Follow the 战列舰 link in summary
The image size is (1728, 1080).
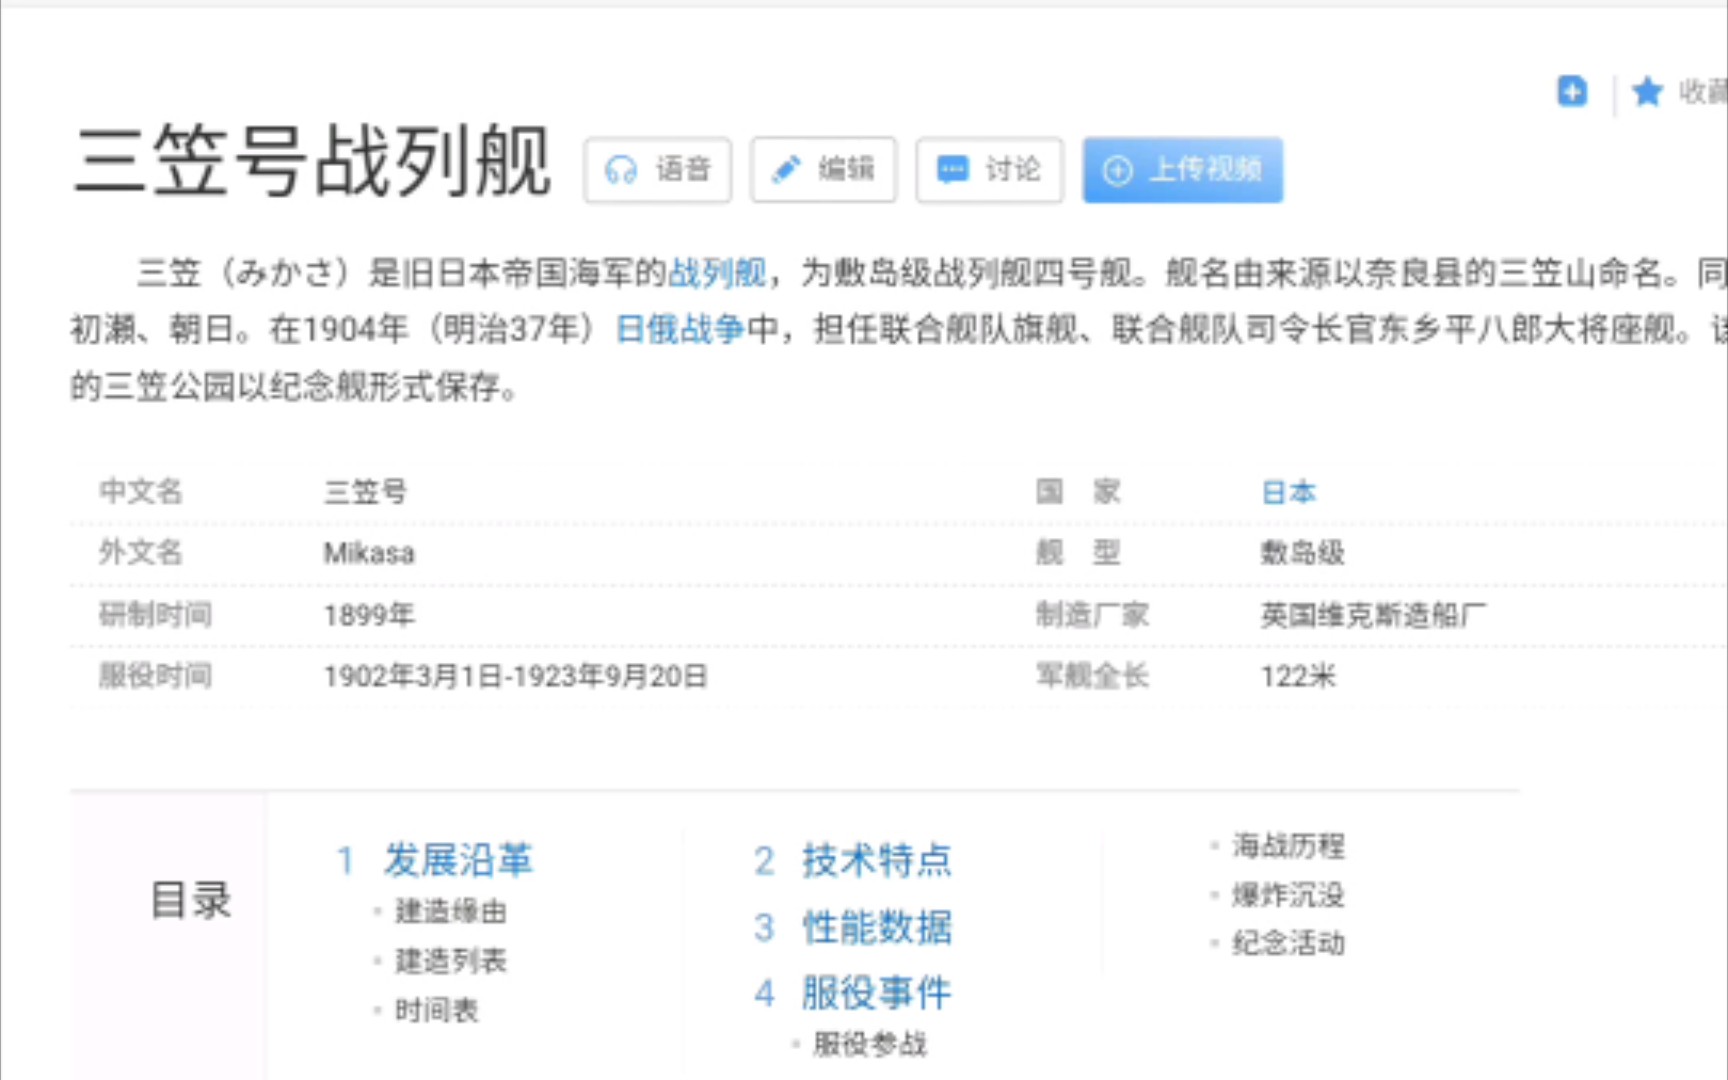click(717, 272)
